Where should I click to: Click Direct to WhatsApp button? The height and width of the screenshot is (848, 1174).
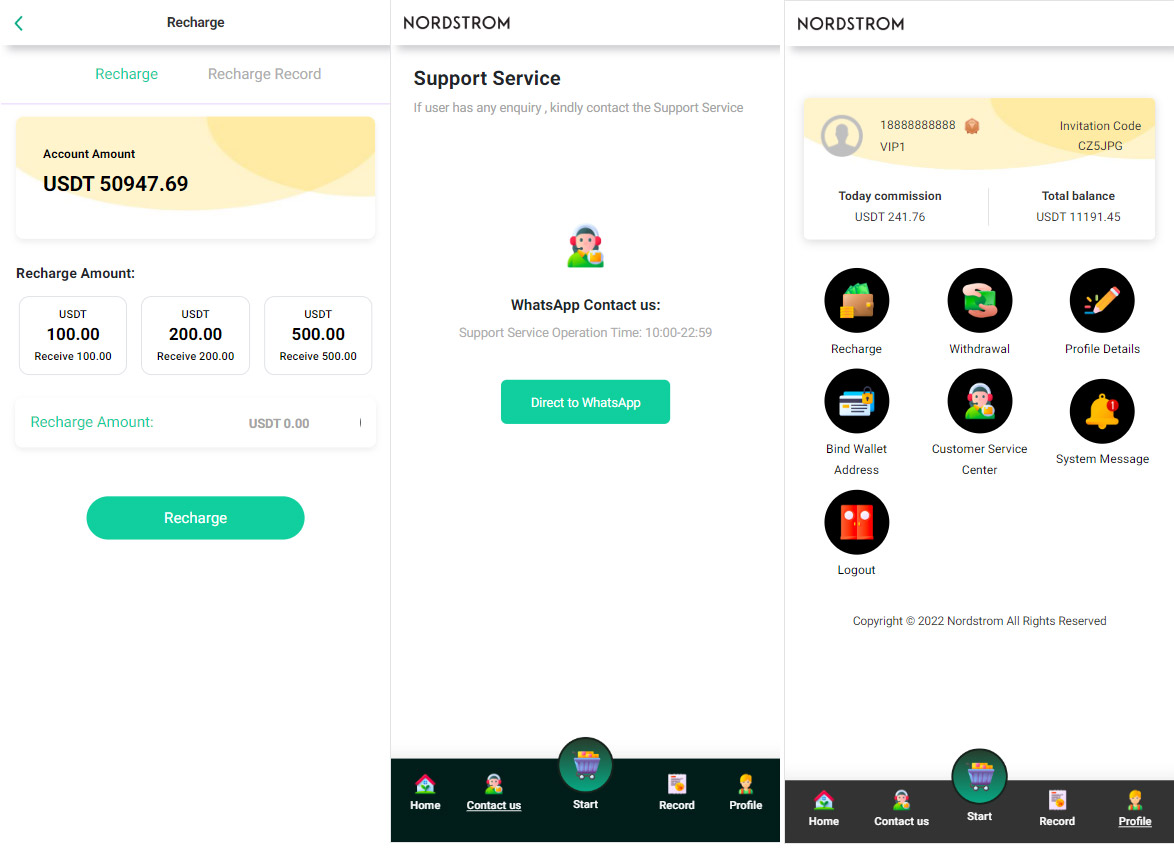[586, 402]
